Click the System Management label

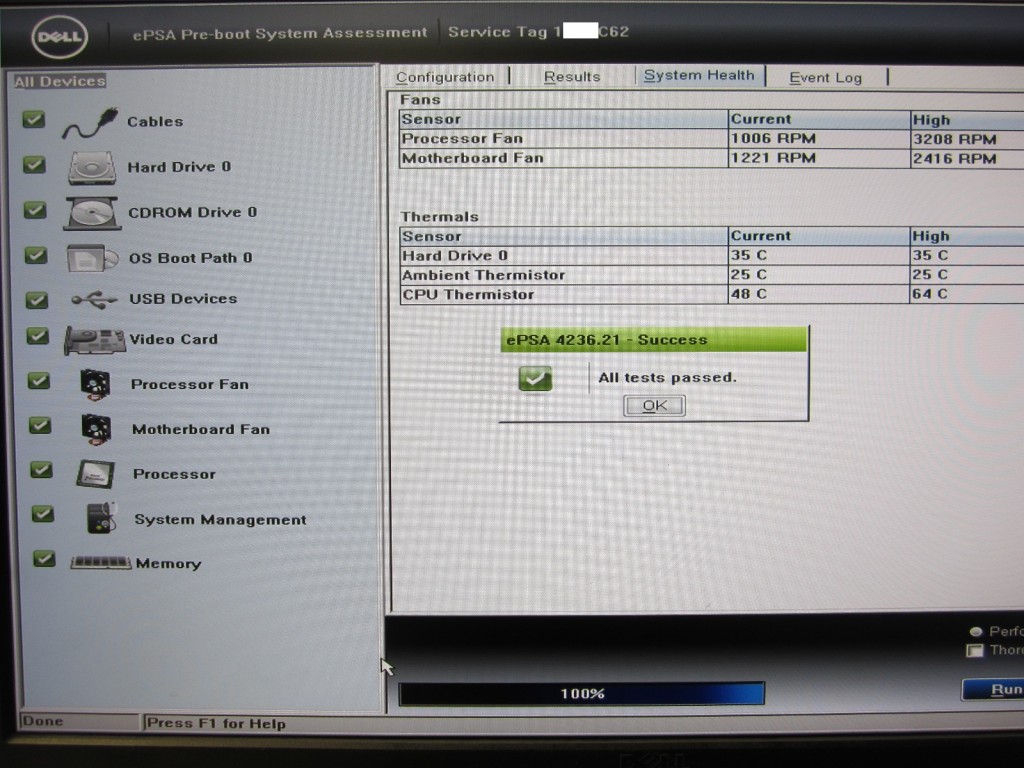[x=220, y=520]
